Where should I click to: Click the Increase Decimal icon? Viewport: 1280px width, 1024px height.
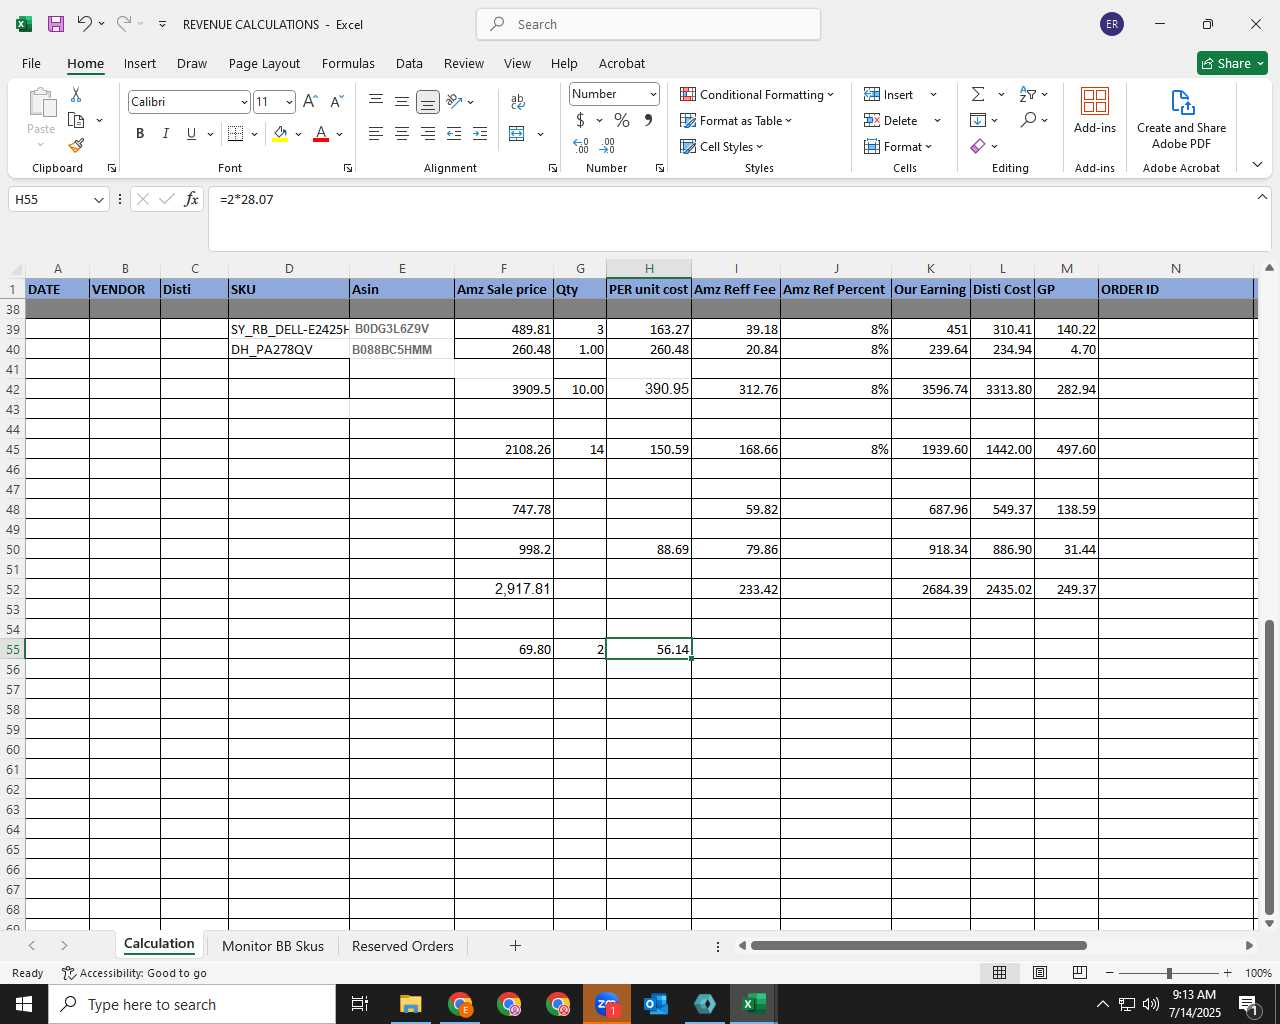coord(581,146)
